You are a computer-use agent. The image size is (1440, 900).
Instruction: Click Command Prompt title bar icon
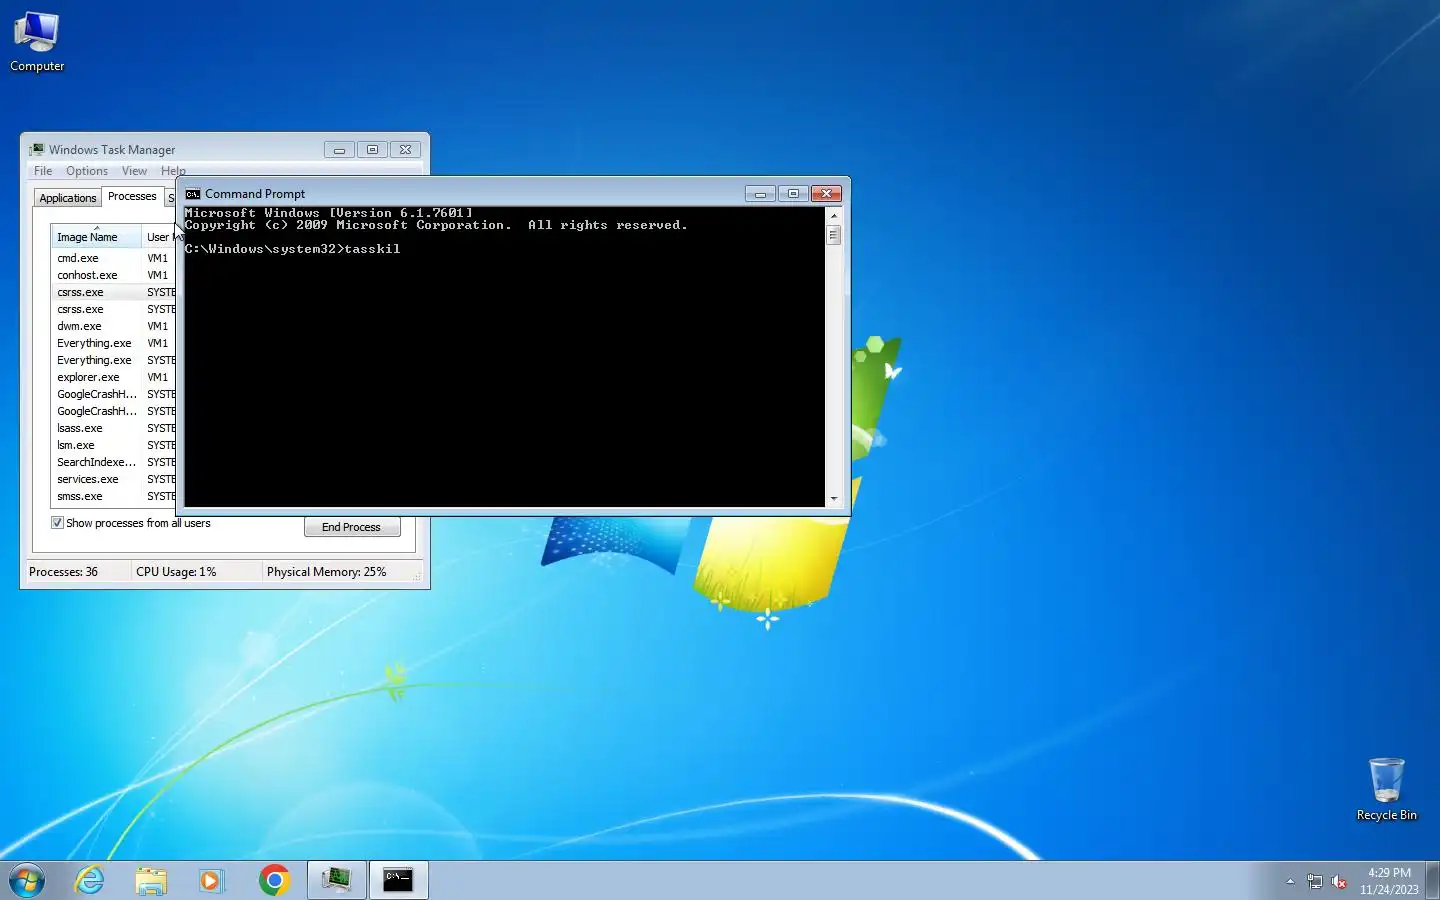(193, 194)
